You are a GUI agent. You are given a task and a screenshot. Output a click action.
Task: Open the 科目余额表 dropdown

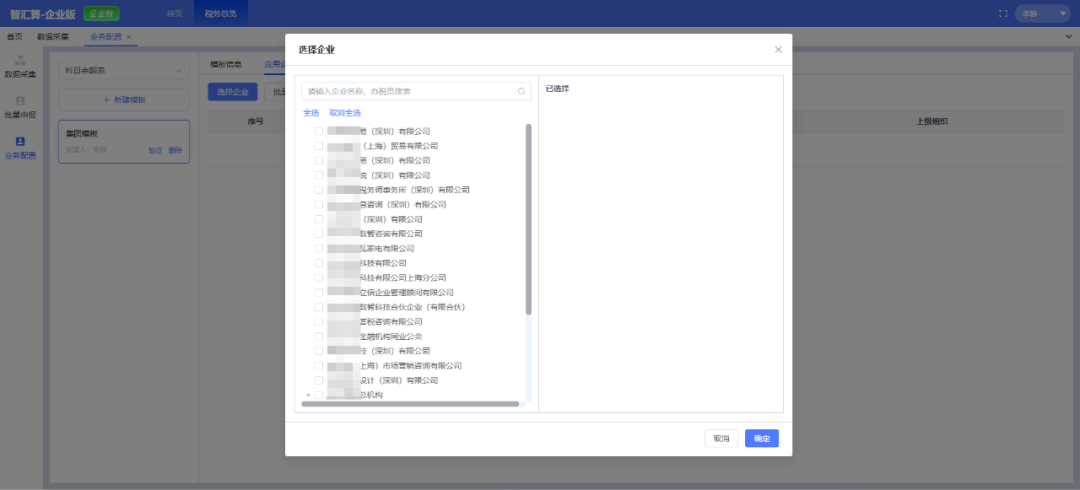[123, 70]
